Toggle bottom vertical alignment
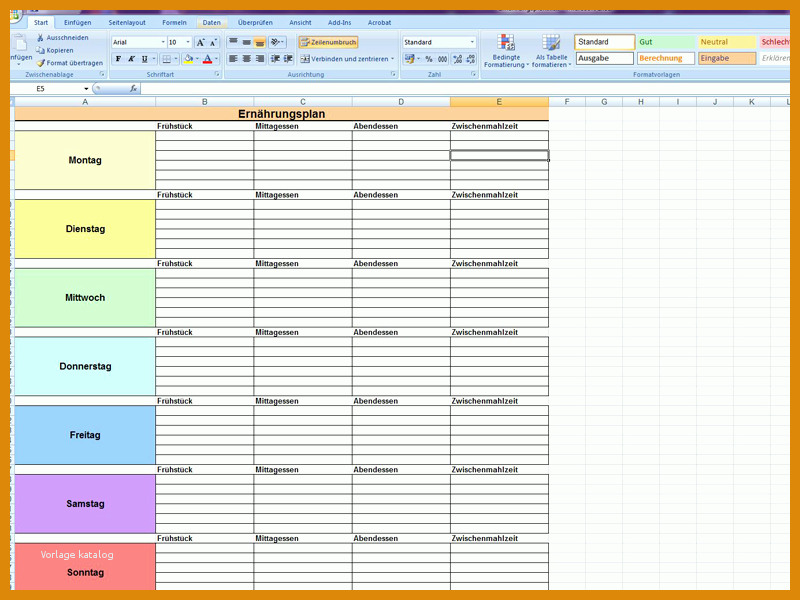Screen dimensions: 800x600 260,42
